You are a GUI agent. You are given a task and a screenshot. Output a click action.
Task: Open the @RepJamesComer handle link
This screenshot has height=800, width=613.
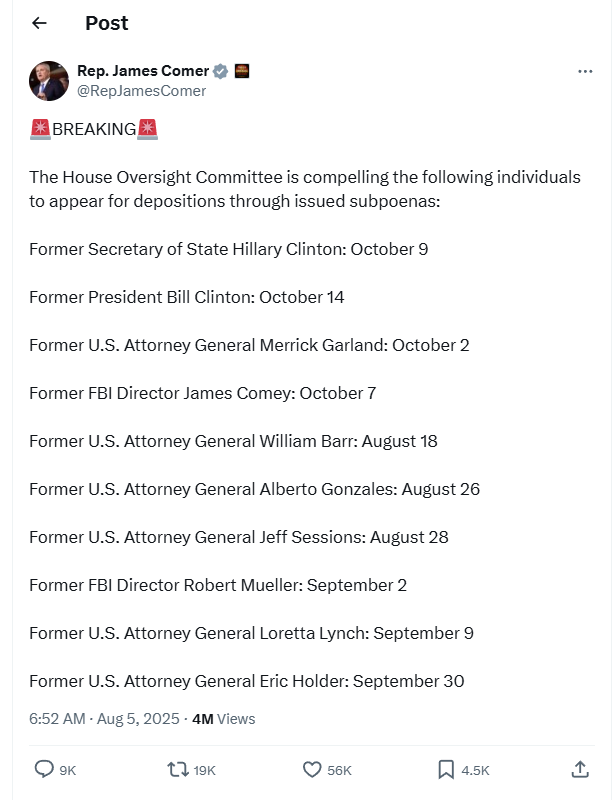pos(141,91)
